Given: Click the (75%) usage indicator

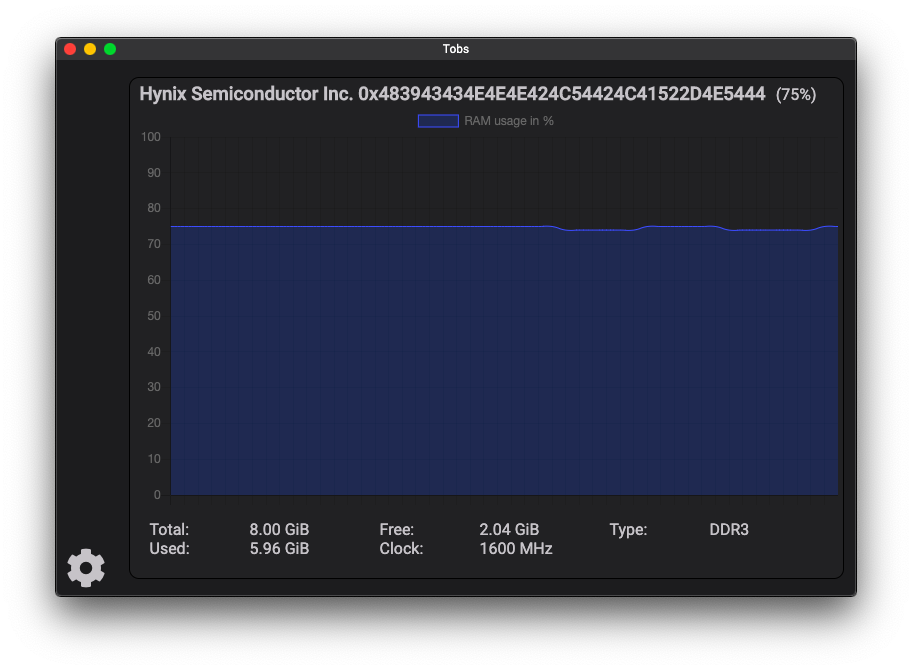Looking at the screenshot, I should (796, 94).
